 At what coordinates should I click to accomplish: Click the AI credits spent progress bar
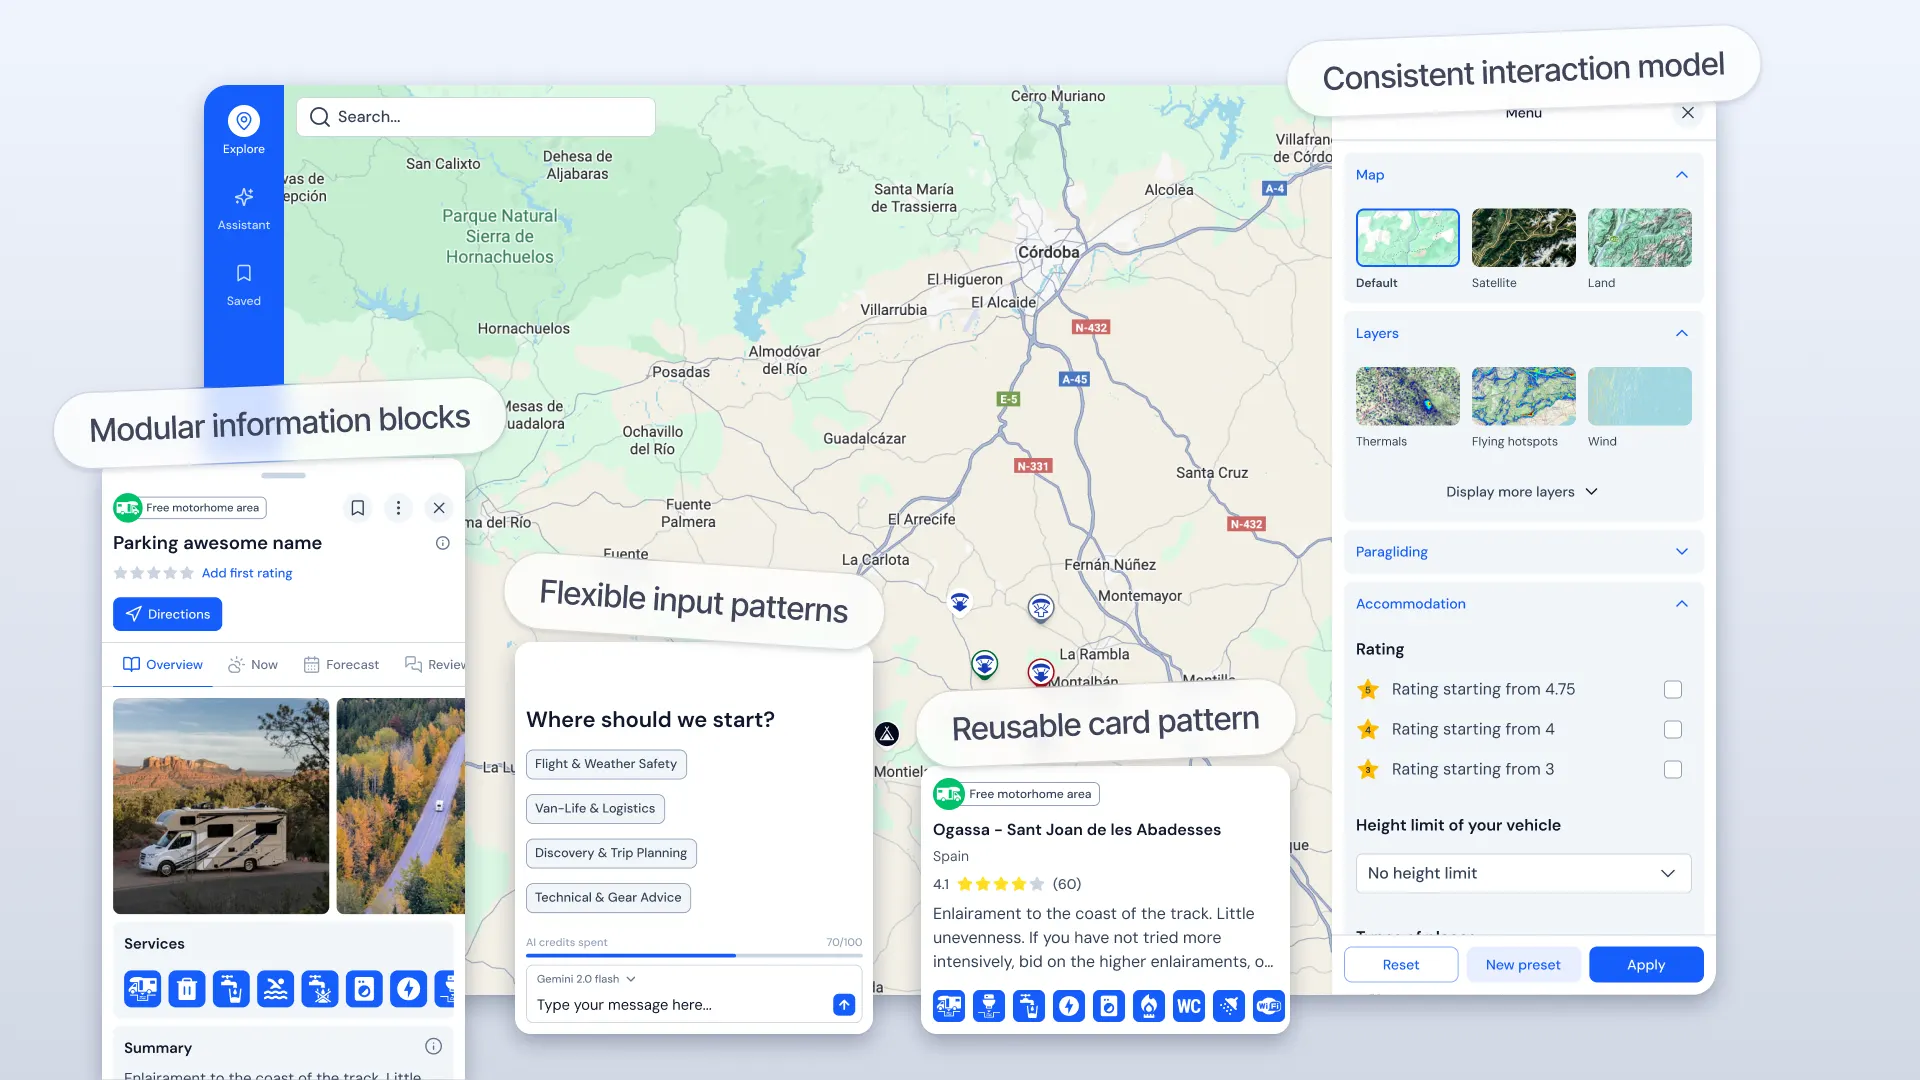pyautogui.click(x=694, y=956)
